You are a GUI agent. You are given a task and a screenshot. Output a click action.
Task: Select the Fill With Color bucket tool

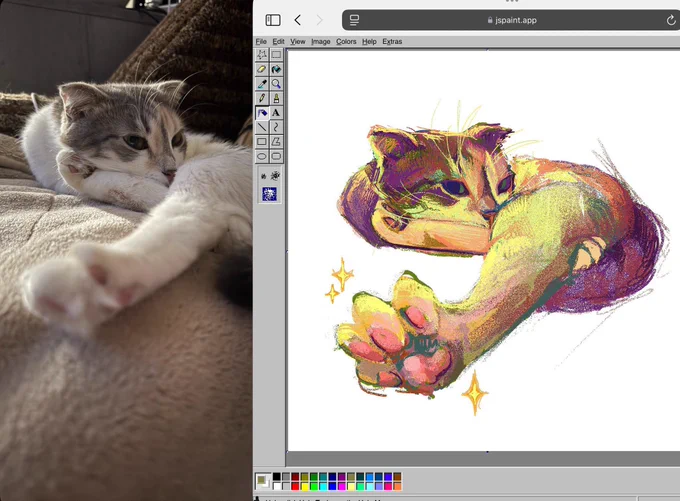pyautogui.click(x=276, y=69)
